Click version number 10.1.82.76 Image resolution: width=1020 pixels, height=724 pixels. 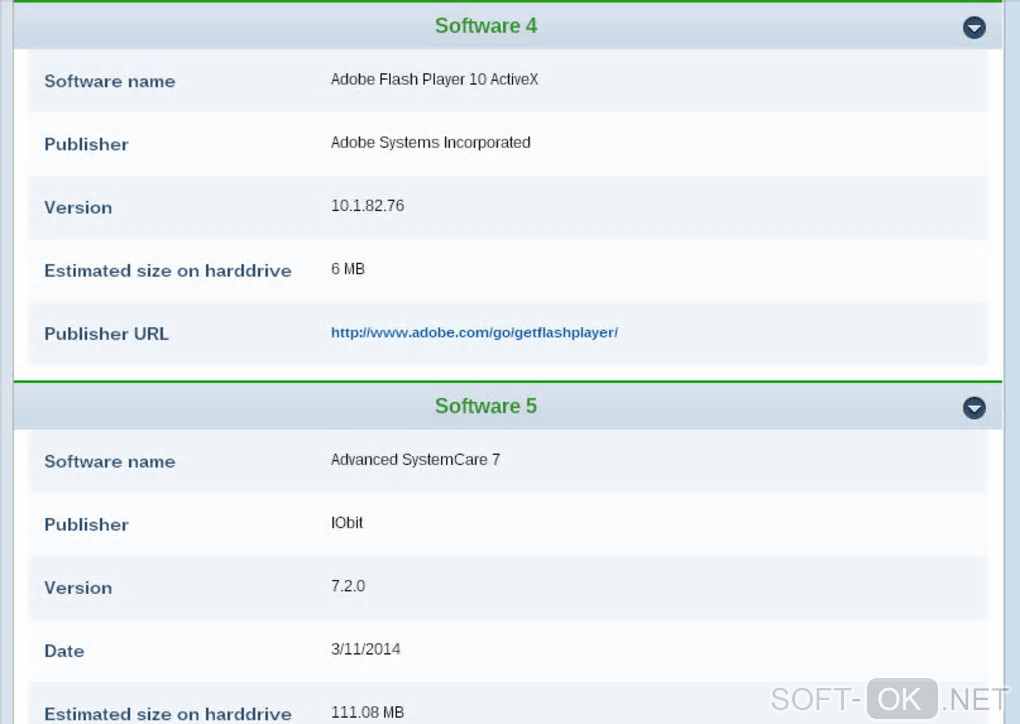click(367, 206)
